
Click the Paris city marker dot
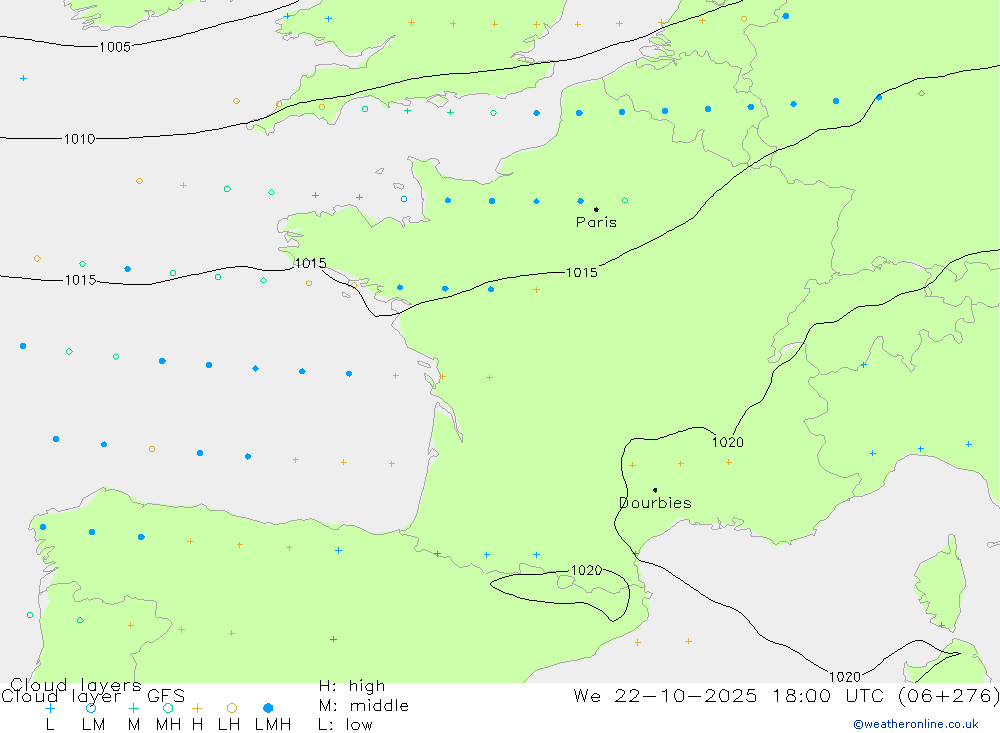[x=596, y=209]
